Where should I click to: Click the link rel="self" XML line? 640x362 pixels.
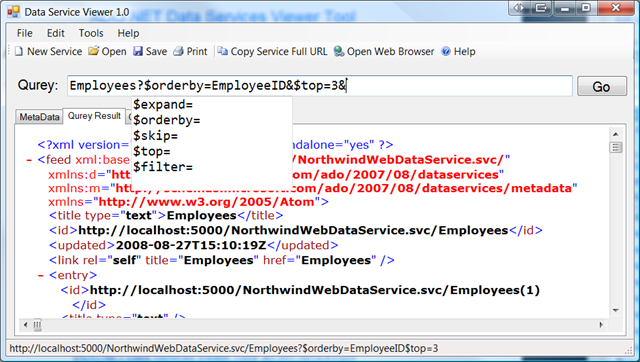[222, 260]
